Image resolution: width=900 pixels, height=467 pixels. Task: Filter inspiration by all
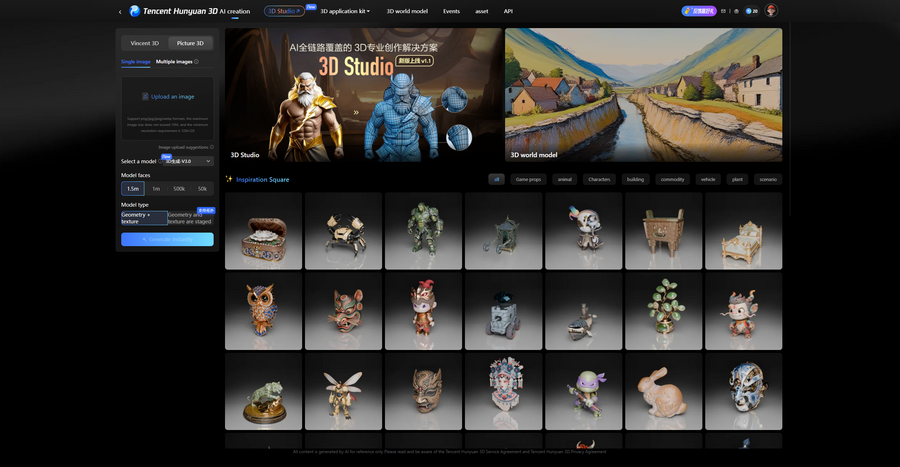[496, 180]
